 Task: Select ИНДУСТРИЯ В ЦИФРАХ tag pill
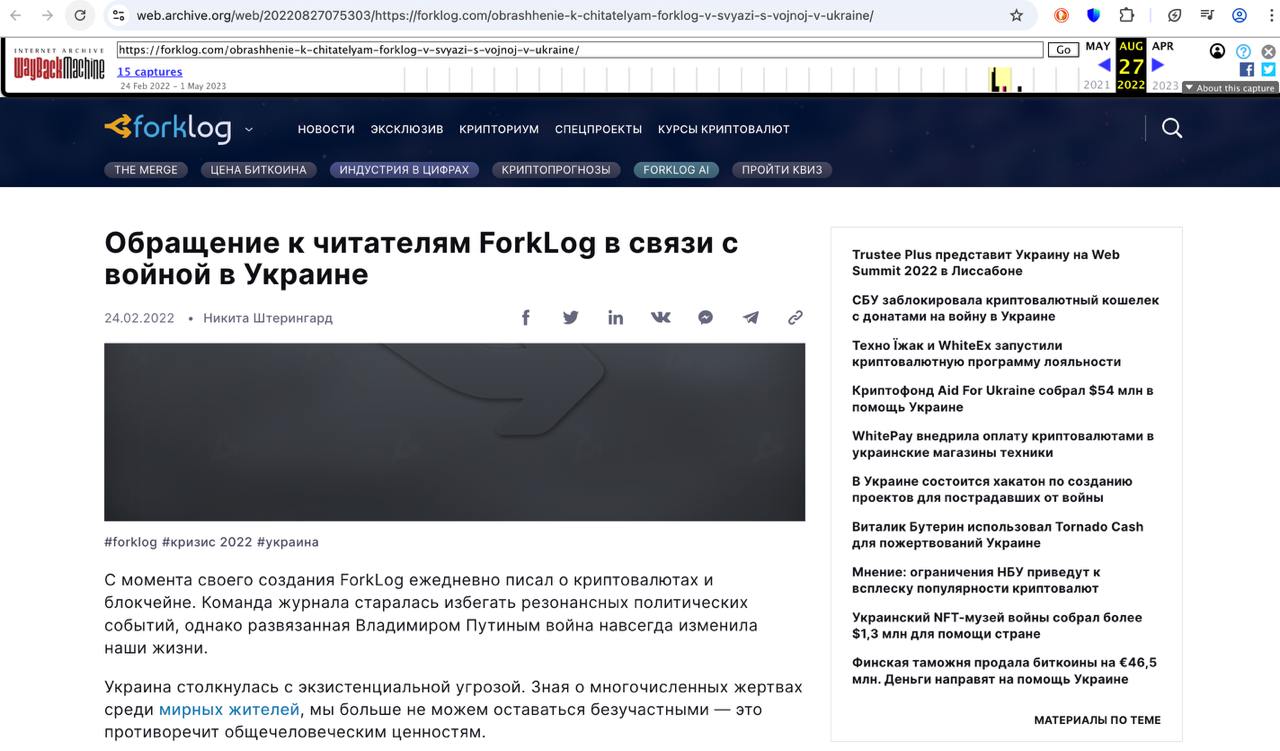pyautogui.click(x=404, y=170)
